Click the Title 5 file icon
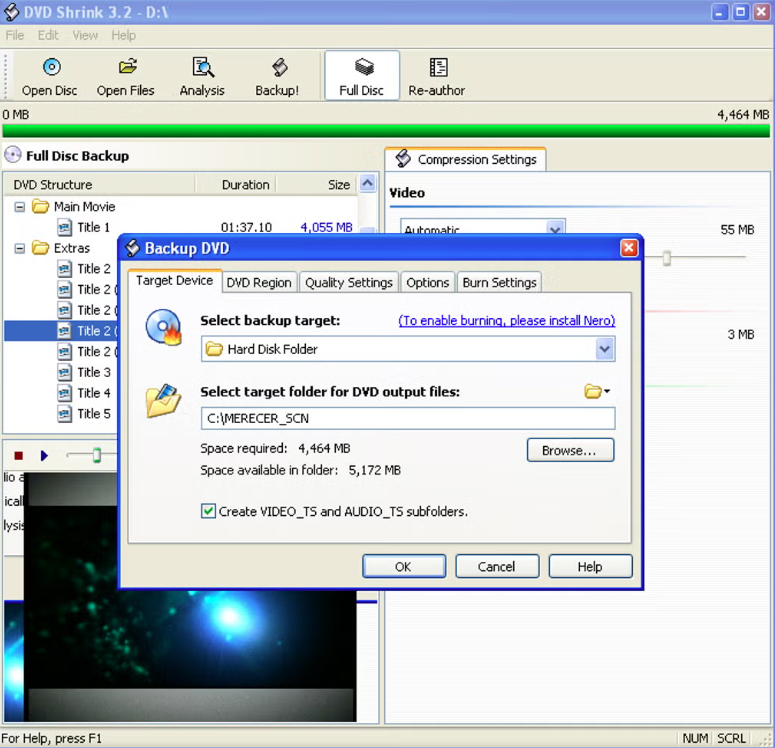The image size is (775, 748). coord(64,414)
